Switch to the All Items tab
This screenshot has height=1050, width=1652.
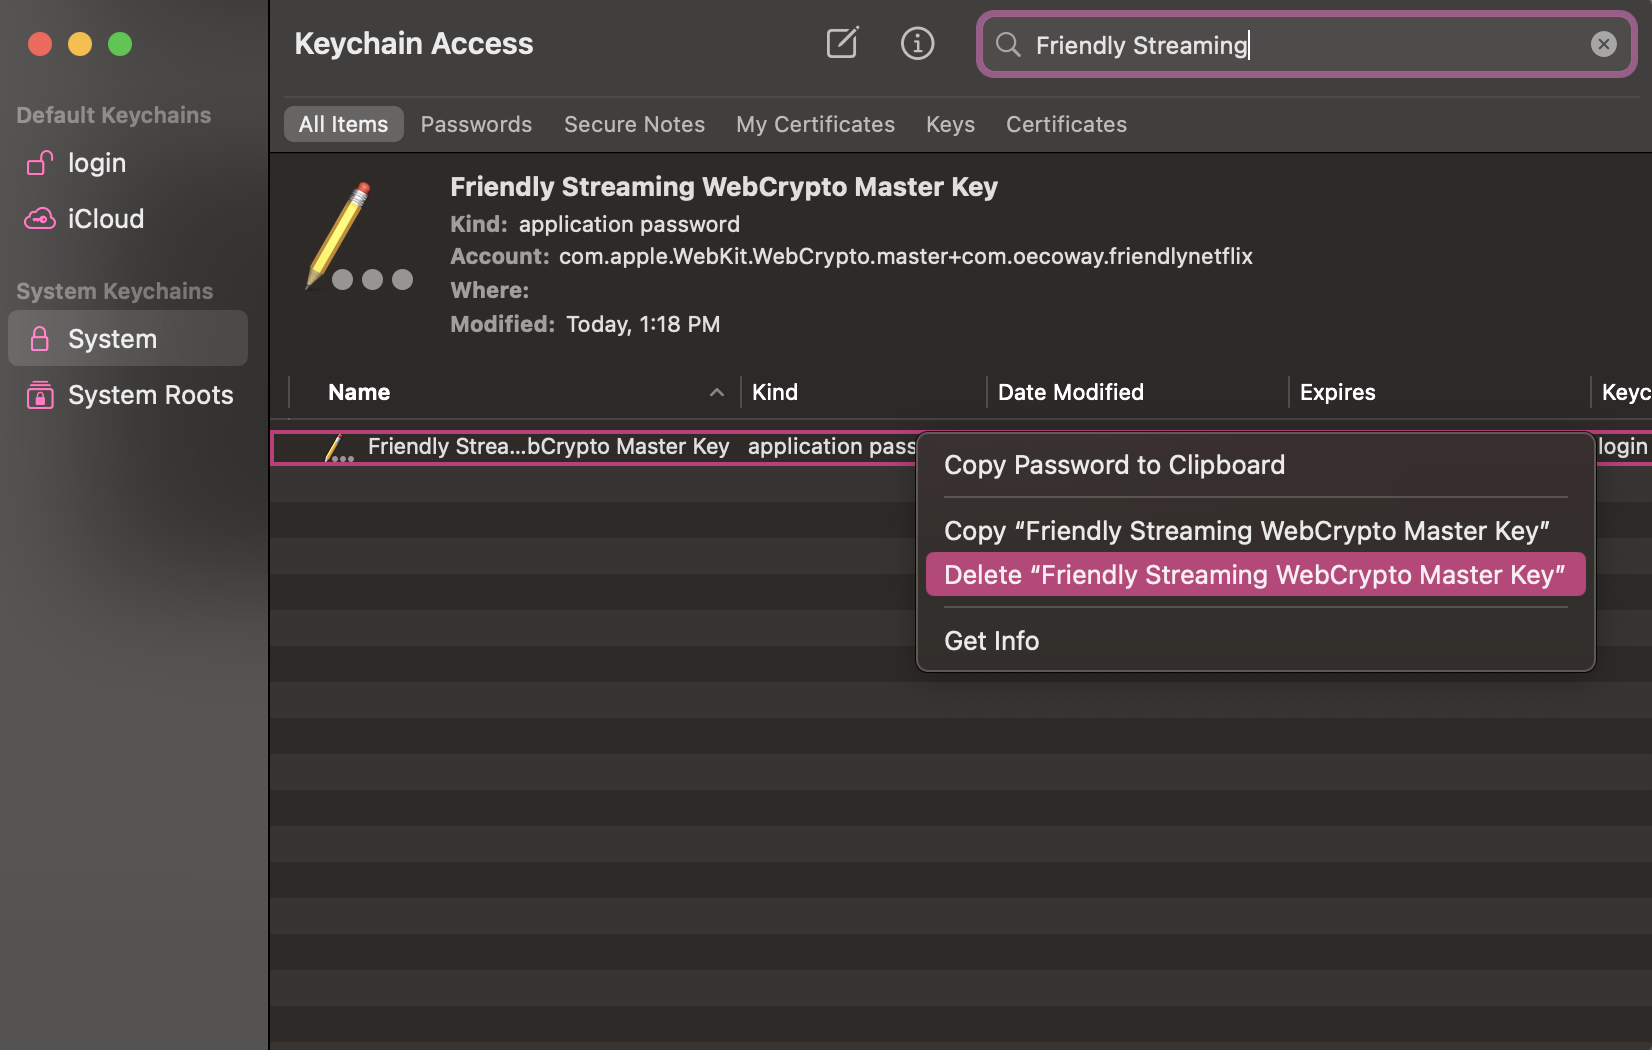[343, 124]
